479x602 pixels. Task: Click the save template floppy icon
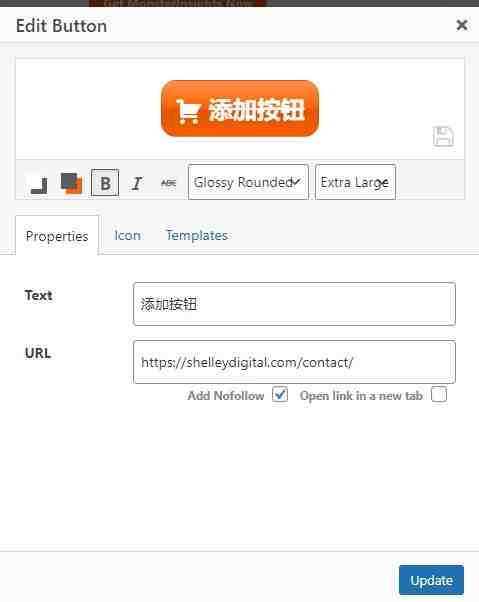click(x=443, y=136)
